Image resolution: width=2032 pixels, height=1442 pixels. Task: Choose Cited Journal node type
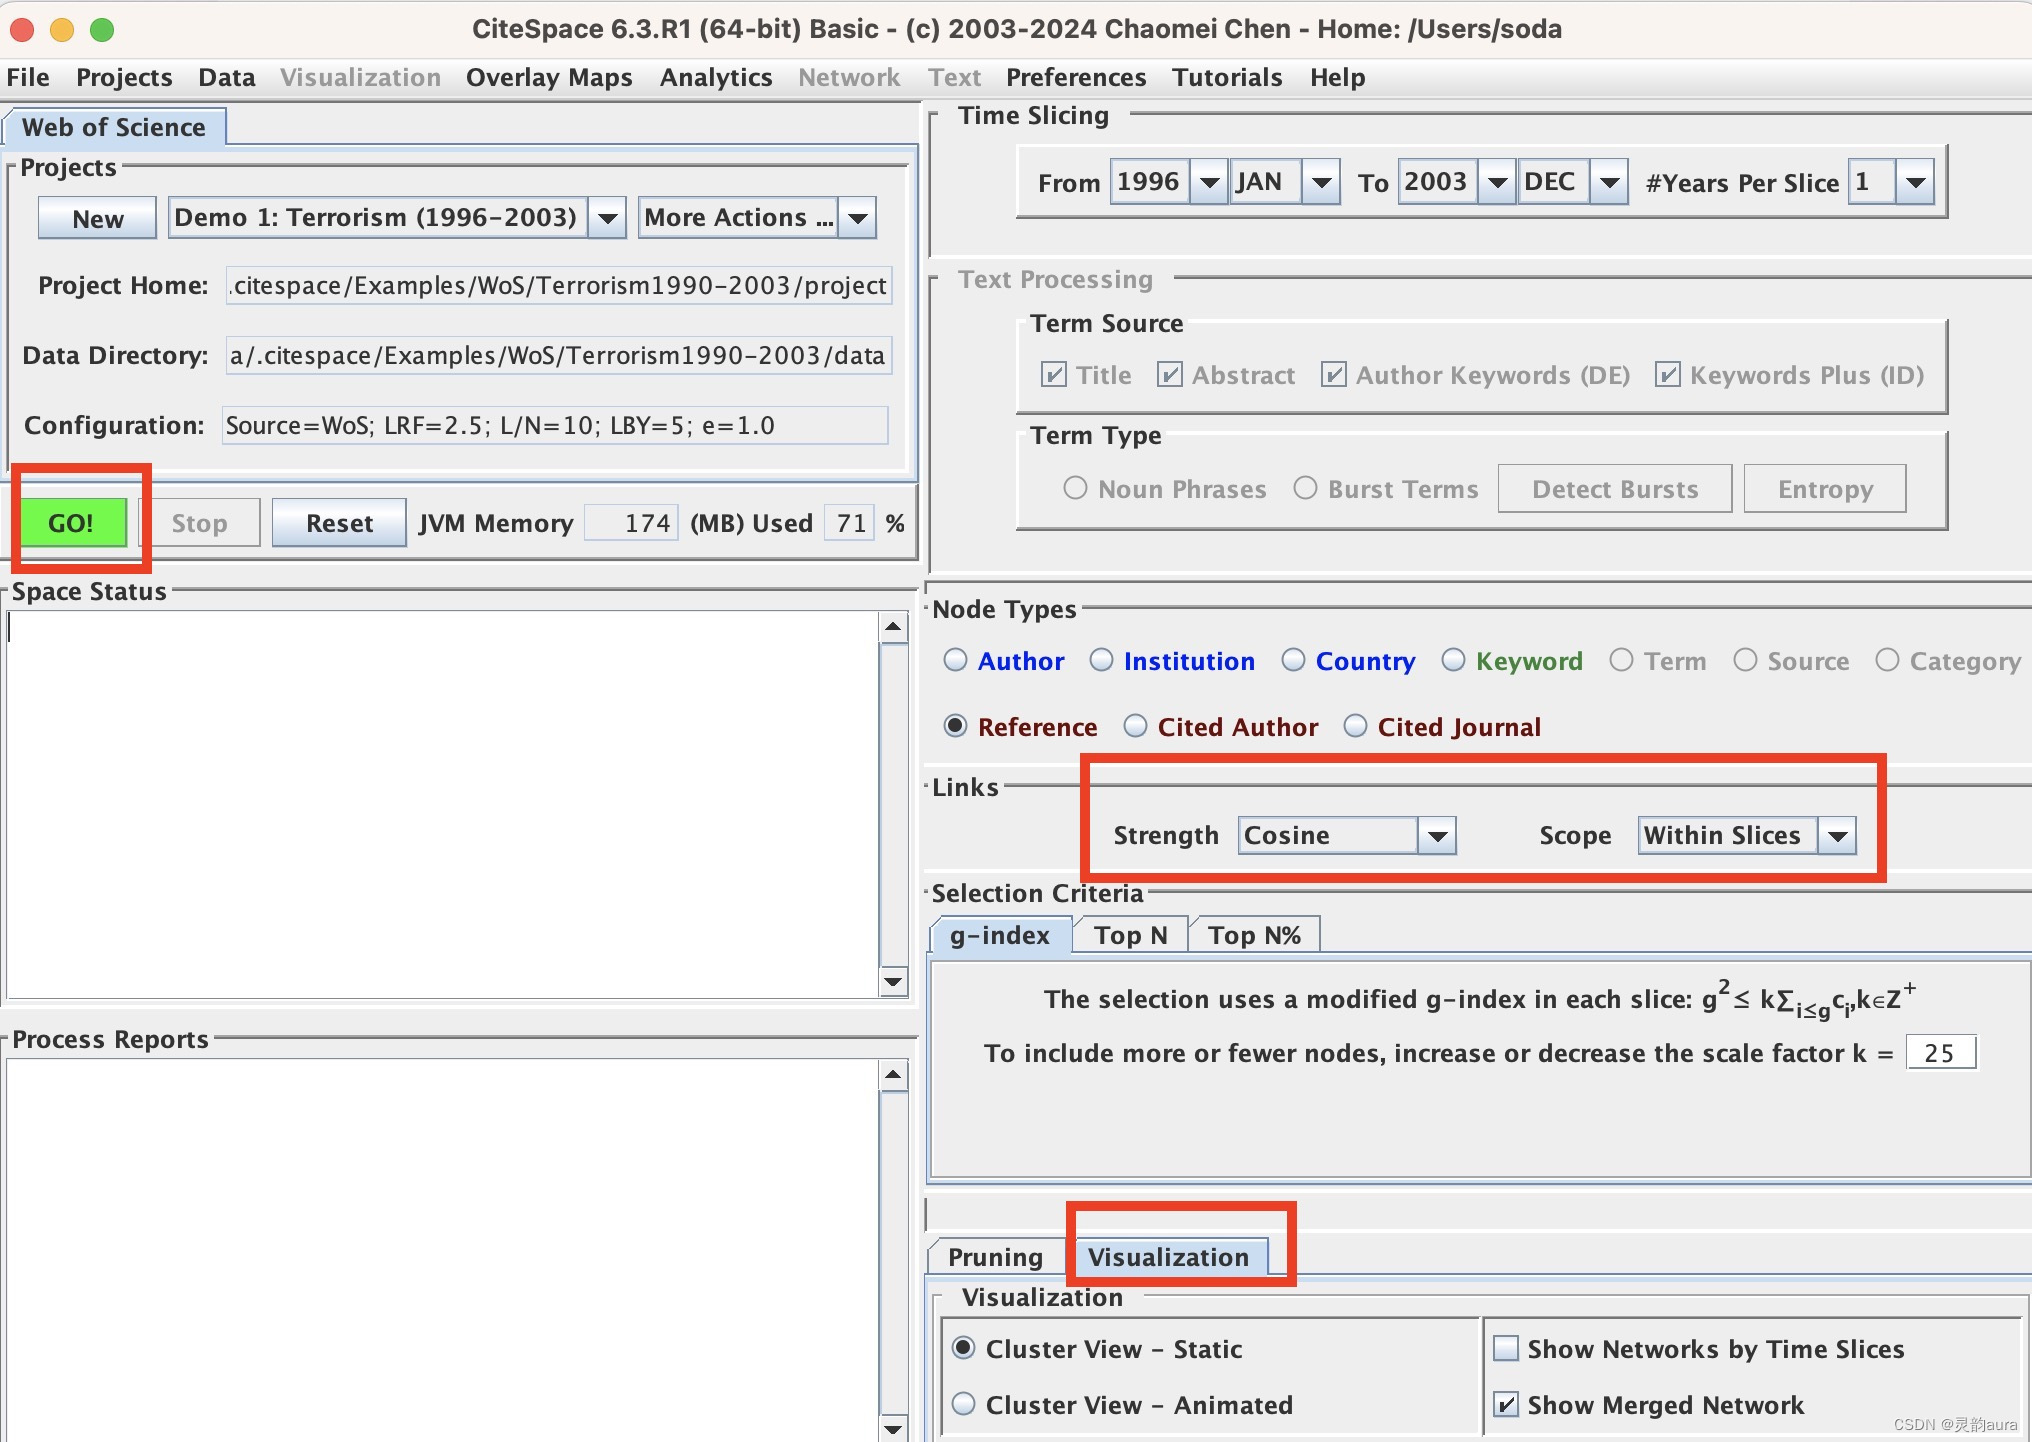1356,727
